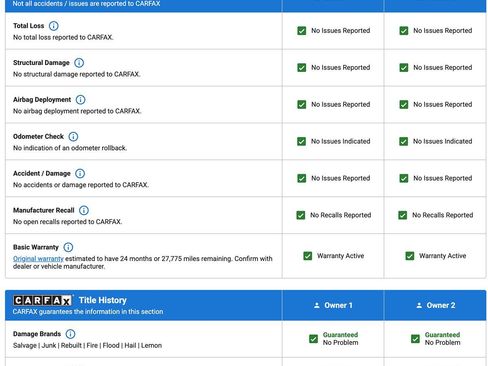Screen dimensions: 488x366
Task: Open the Total Loss info icon
Action: pos(53,26)
